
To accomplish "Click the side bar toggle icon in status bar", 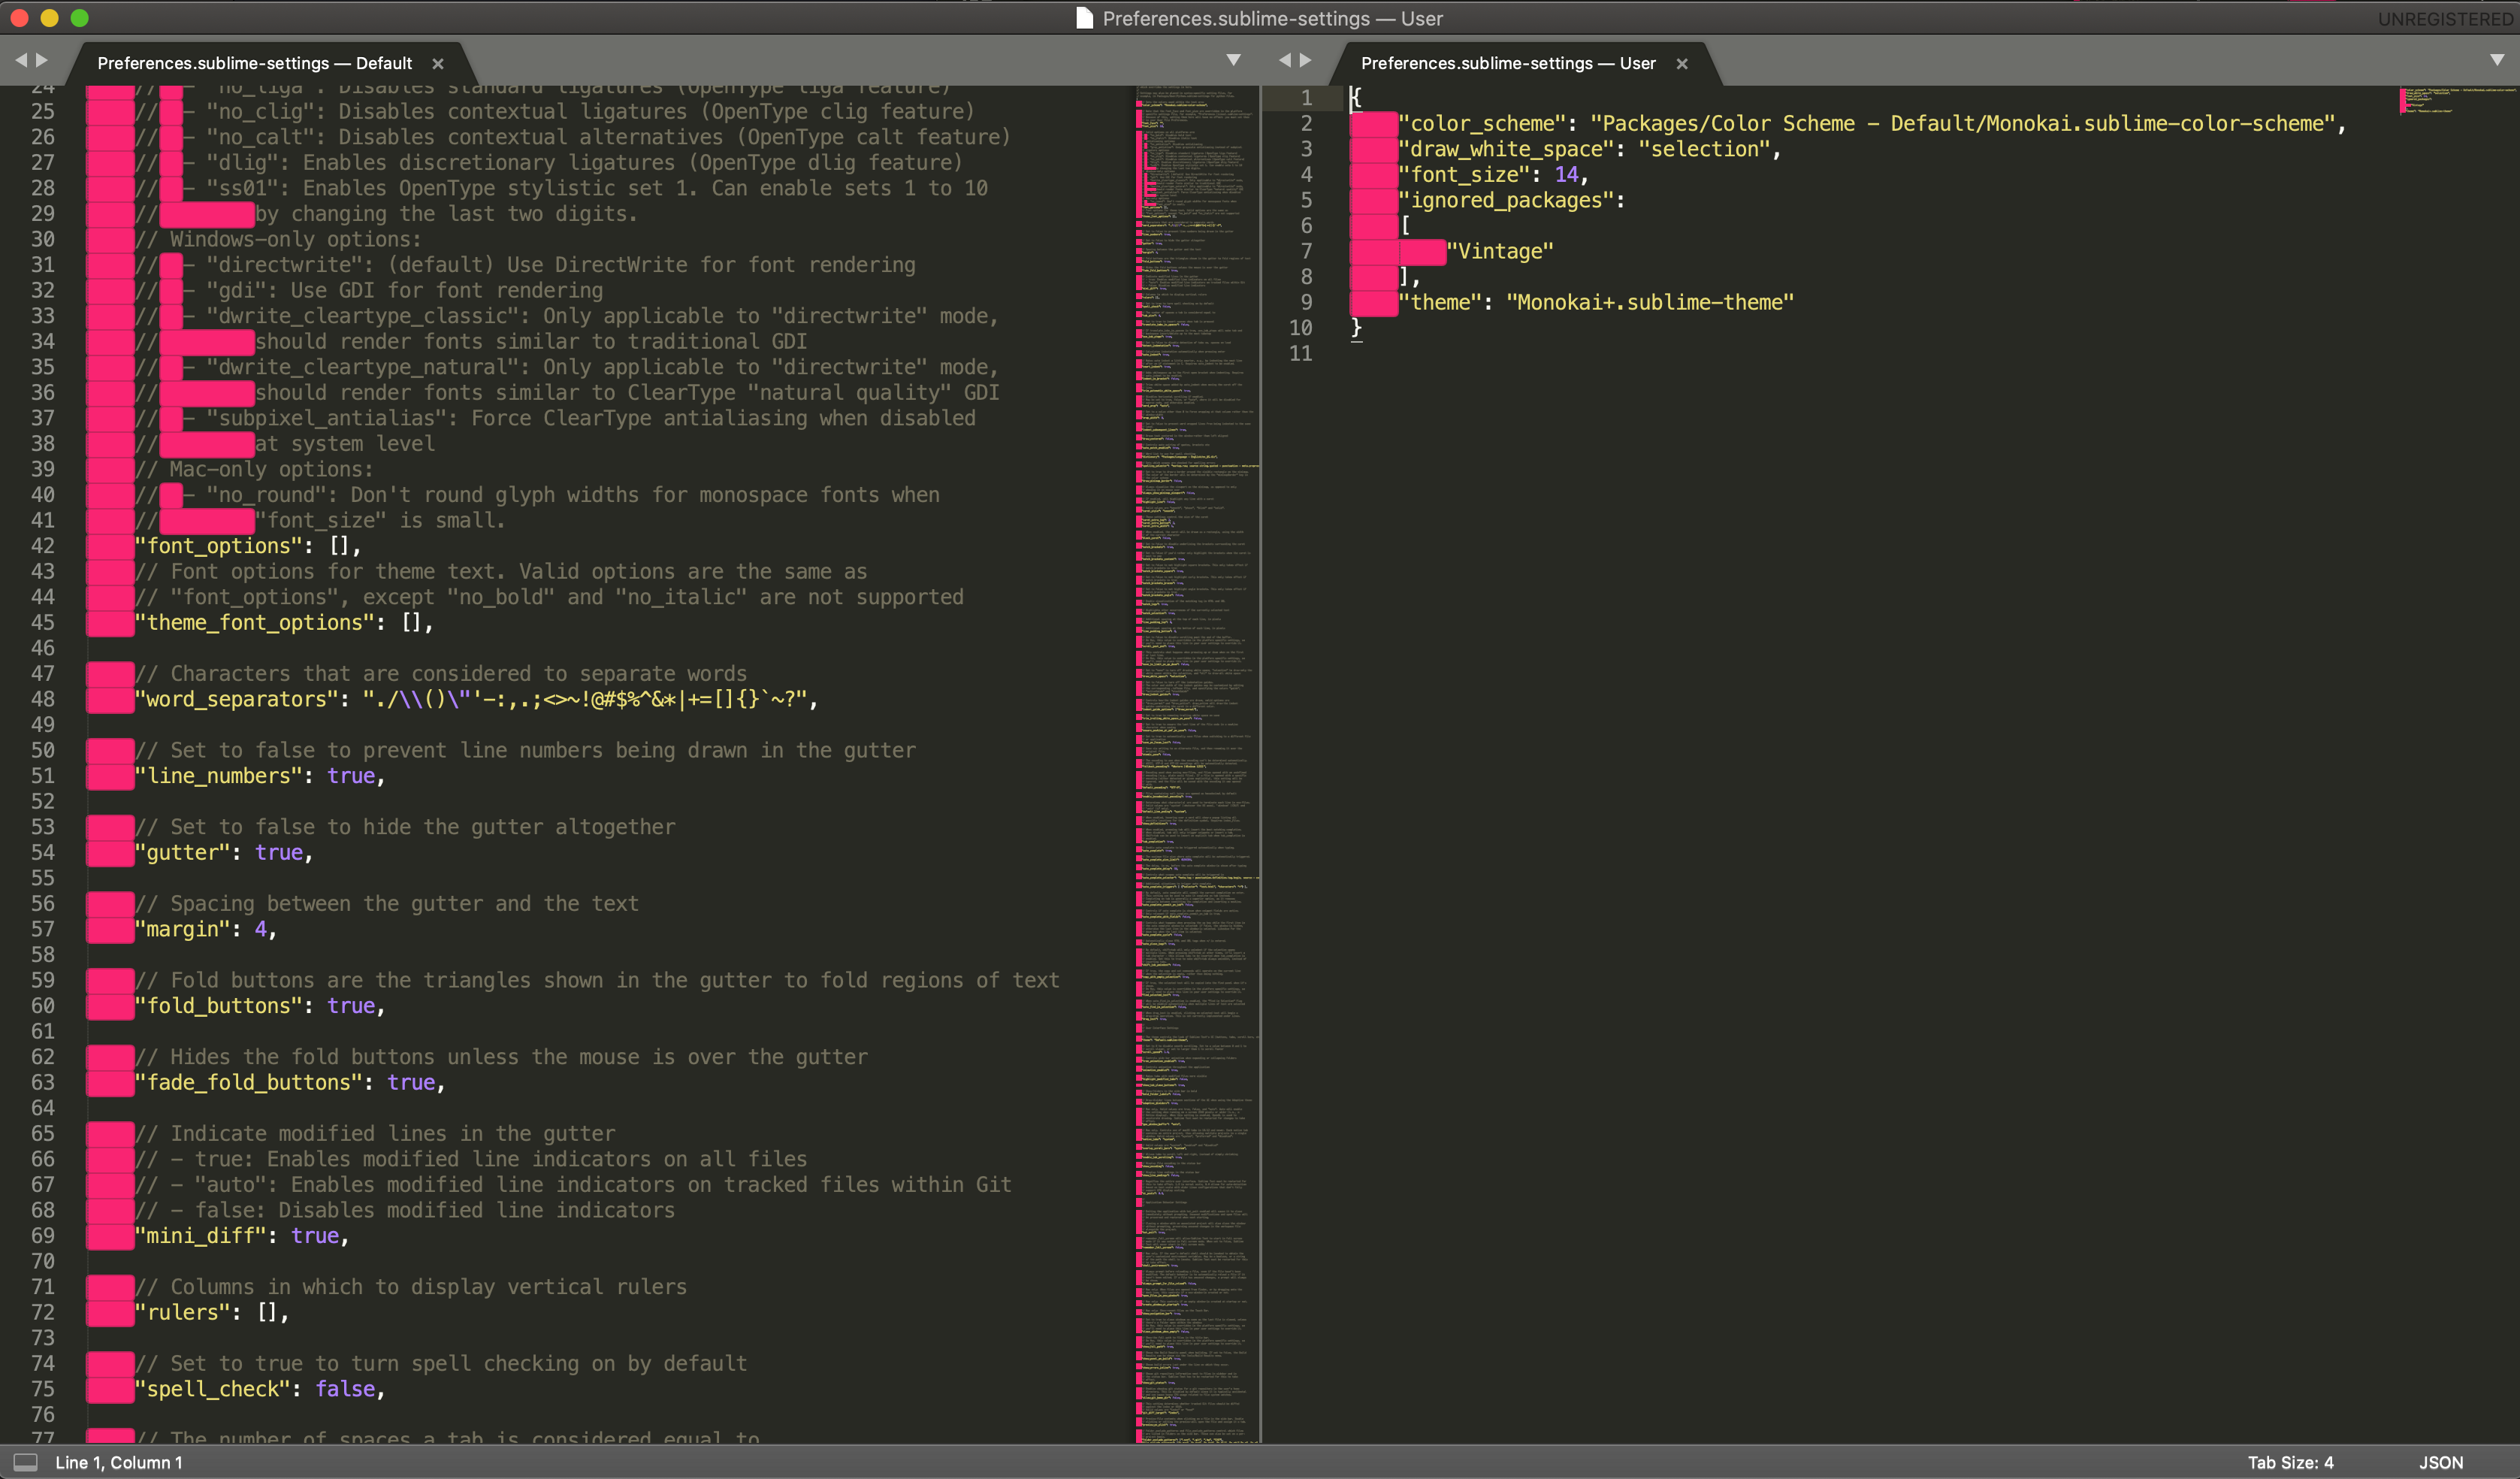I will 26,1462.
